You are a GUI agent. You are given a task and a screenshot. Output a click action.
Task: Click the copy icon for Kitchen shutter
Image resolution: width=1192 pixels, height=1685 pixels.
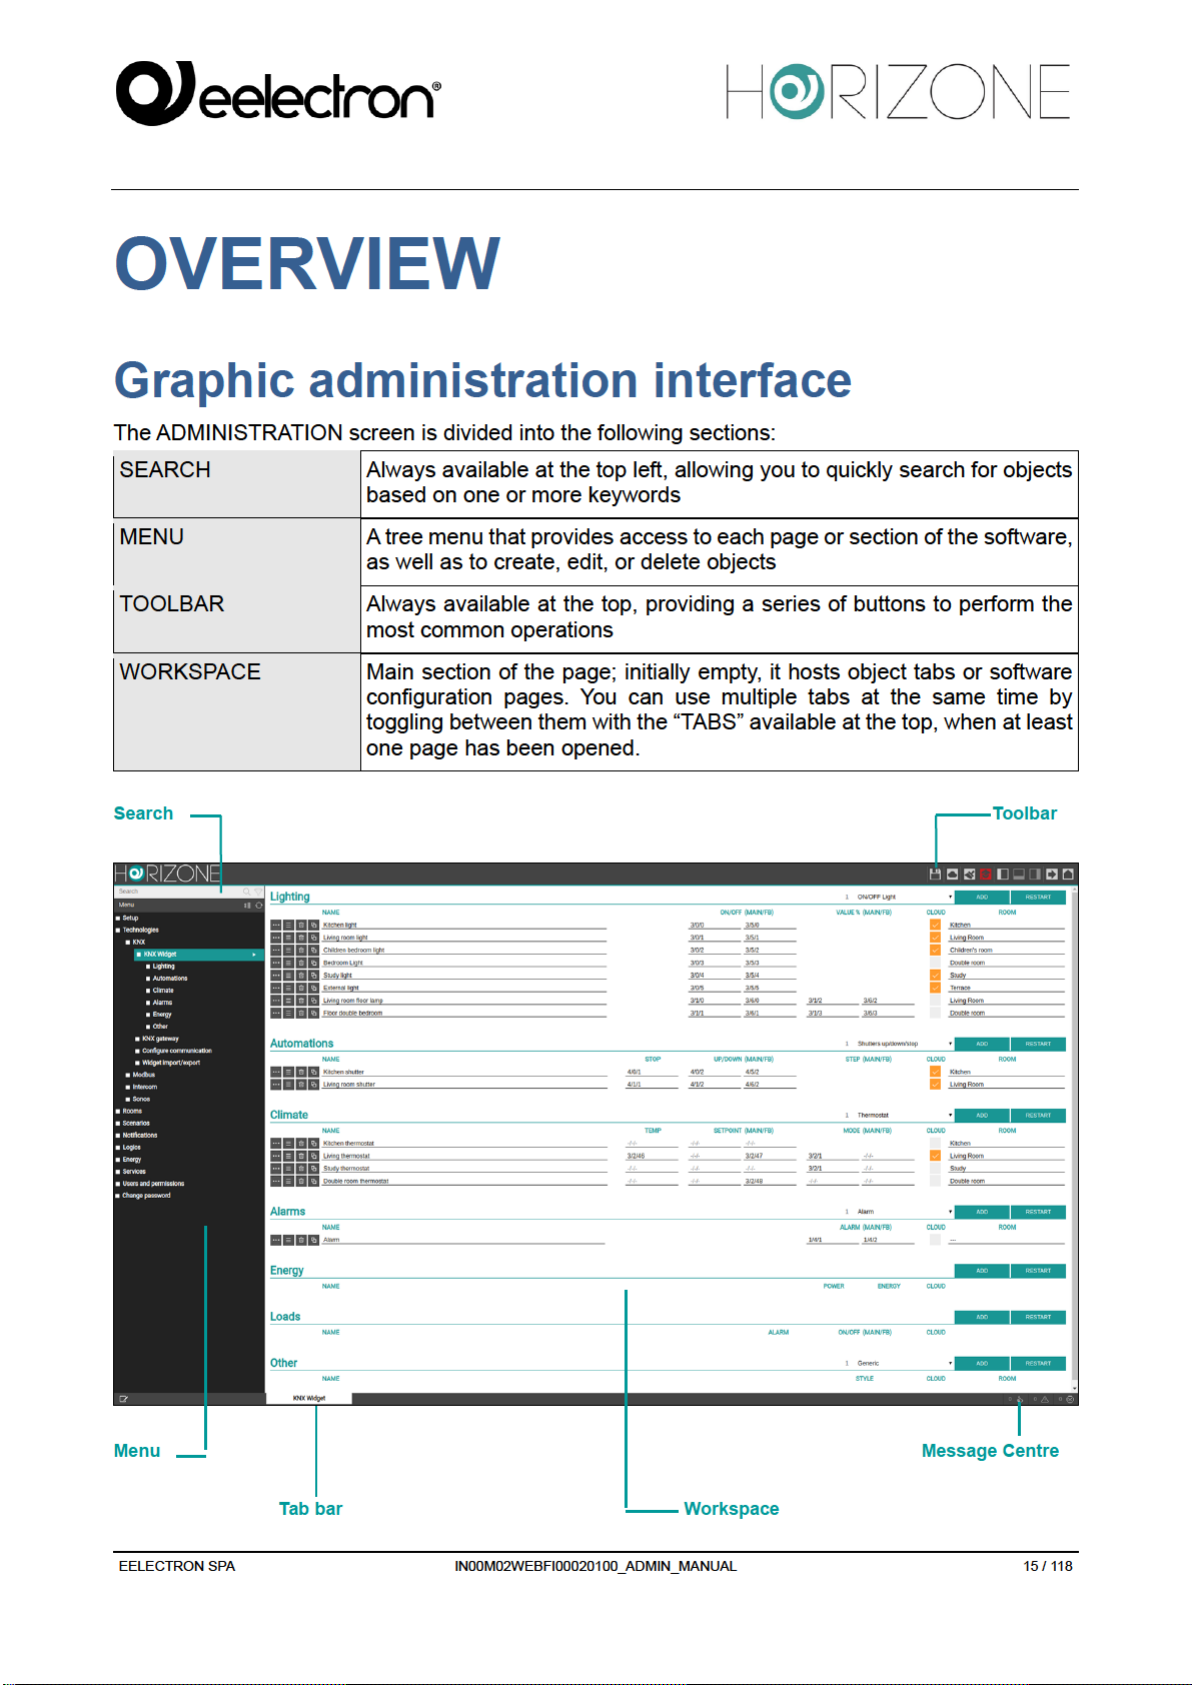(313, 1072)
